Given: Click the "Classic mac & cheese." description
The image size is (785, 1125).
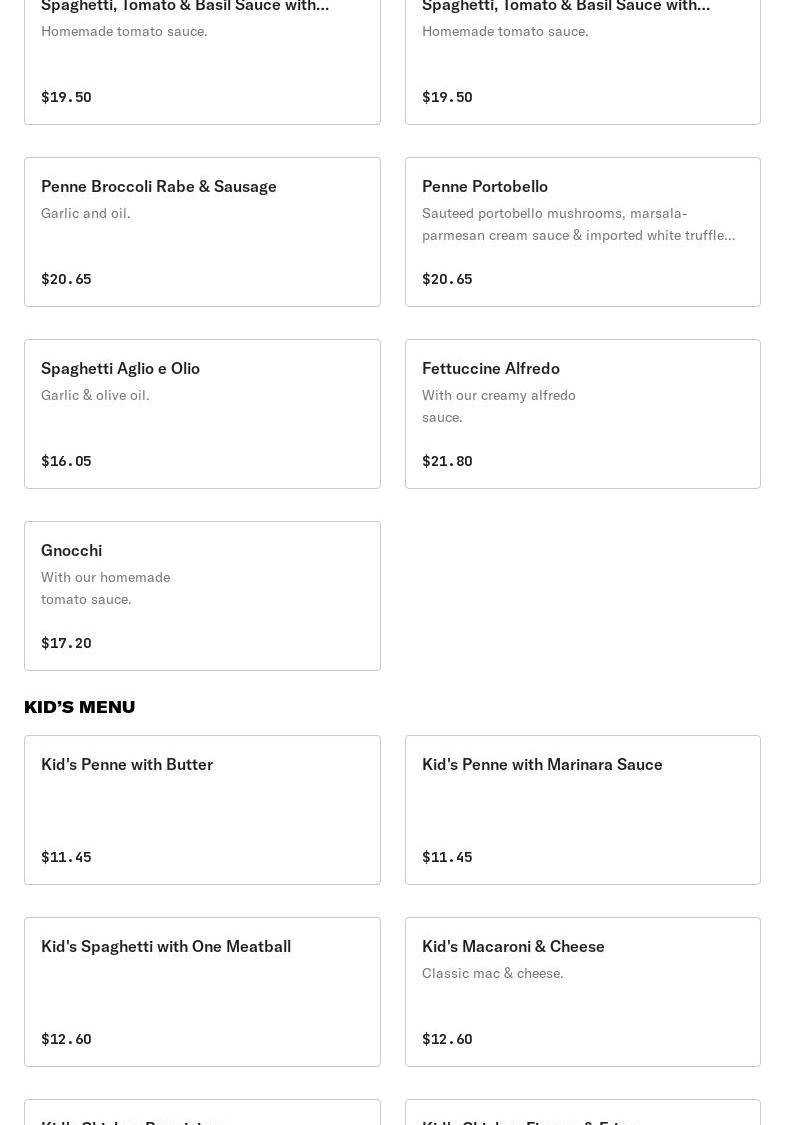Looking at the screenshot, I should click(492, 973).
